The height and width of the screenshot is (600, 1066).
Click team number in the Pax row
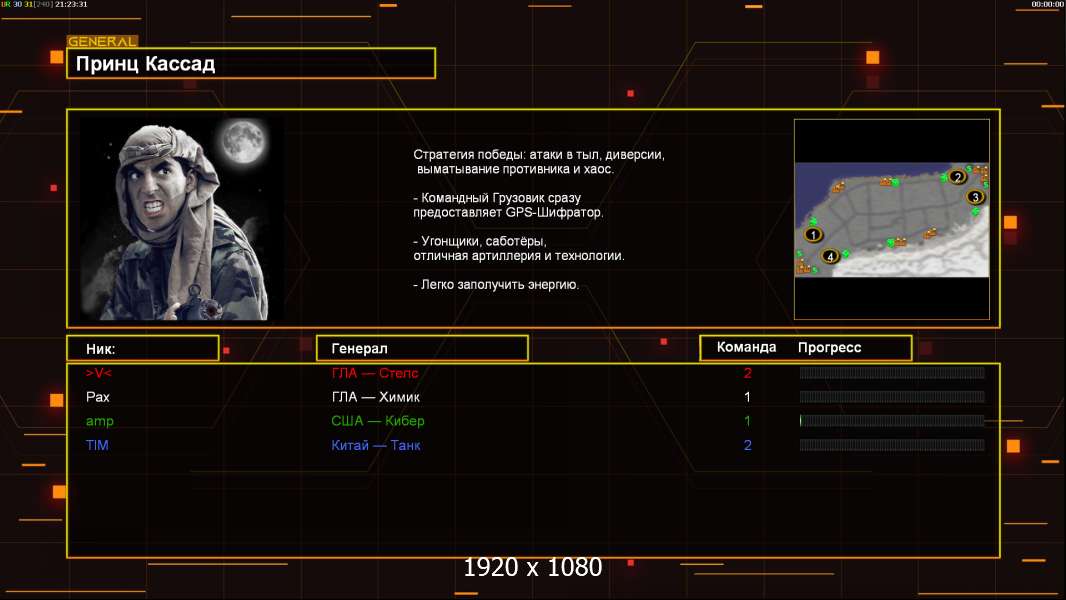(x=748, y=397)
